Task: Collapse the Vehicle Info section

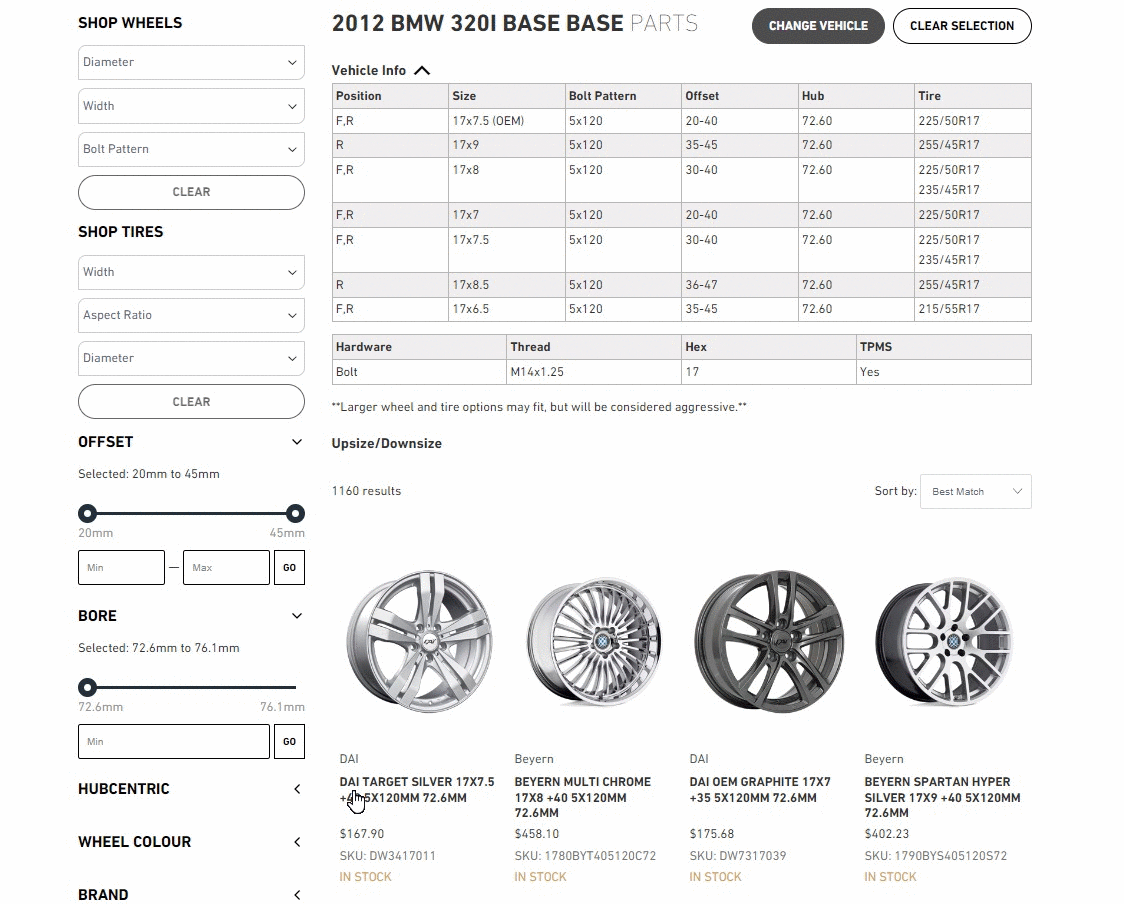Action: click(x=381, y=70)
